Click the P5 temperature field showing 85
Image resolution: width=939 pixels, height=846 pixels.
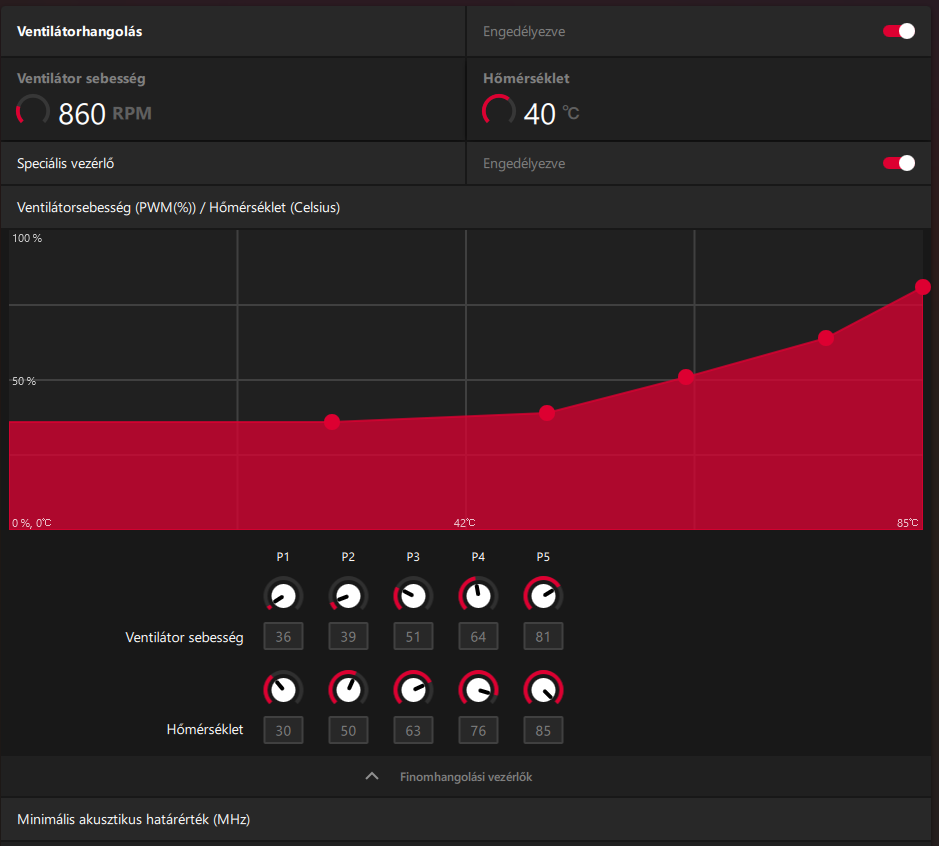543,730
